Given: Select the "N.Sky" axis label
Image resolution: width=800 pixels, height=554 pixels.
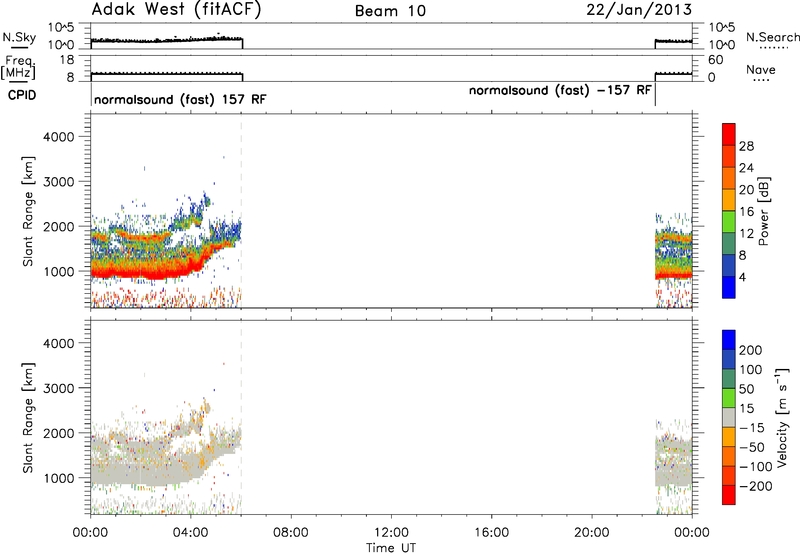Looking at the screenshot, I should [19, 37].
